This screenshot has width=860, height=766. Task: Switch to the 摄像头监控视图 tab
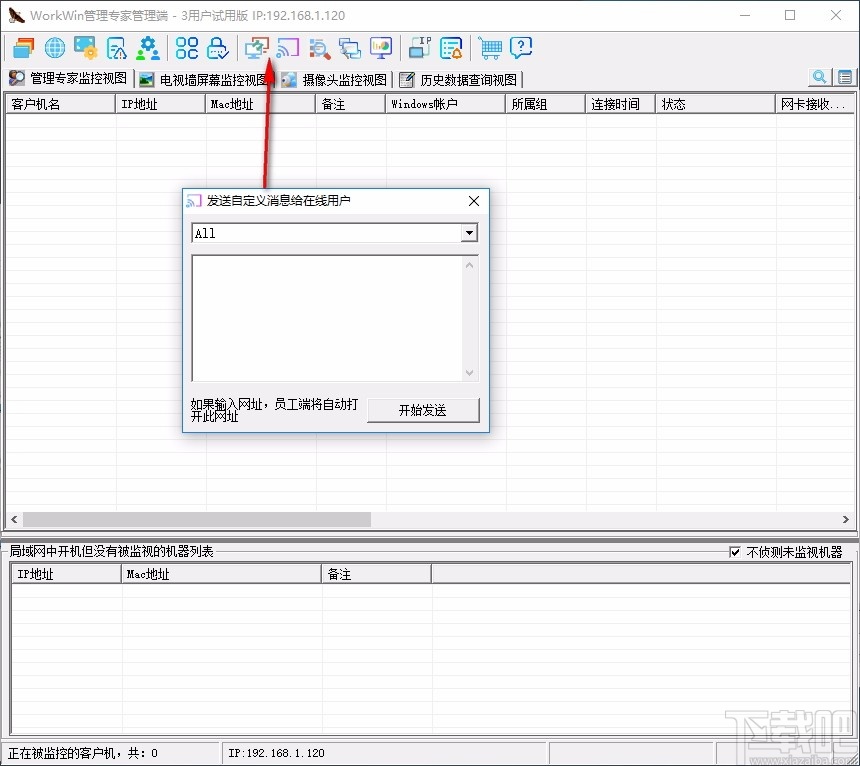[x=345, y=79]
